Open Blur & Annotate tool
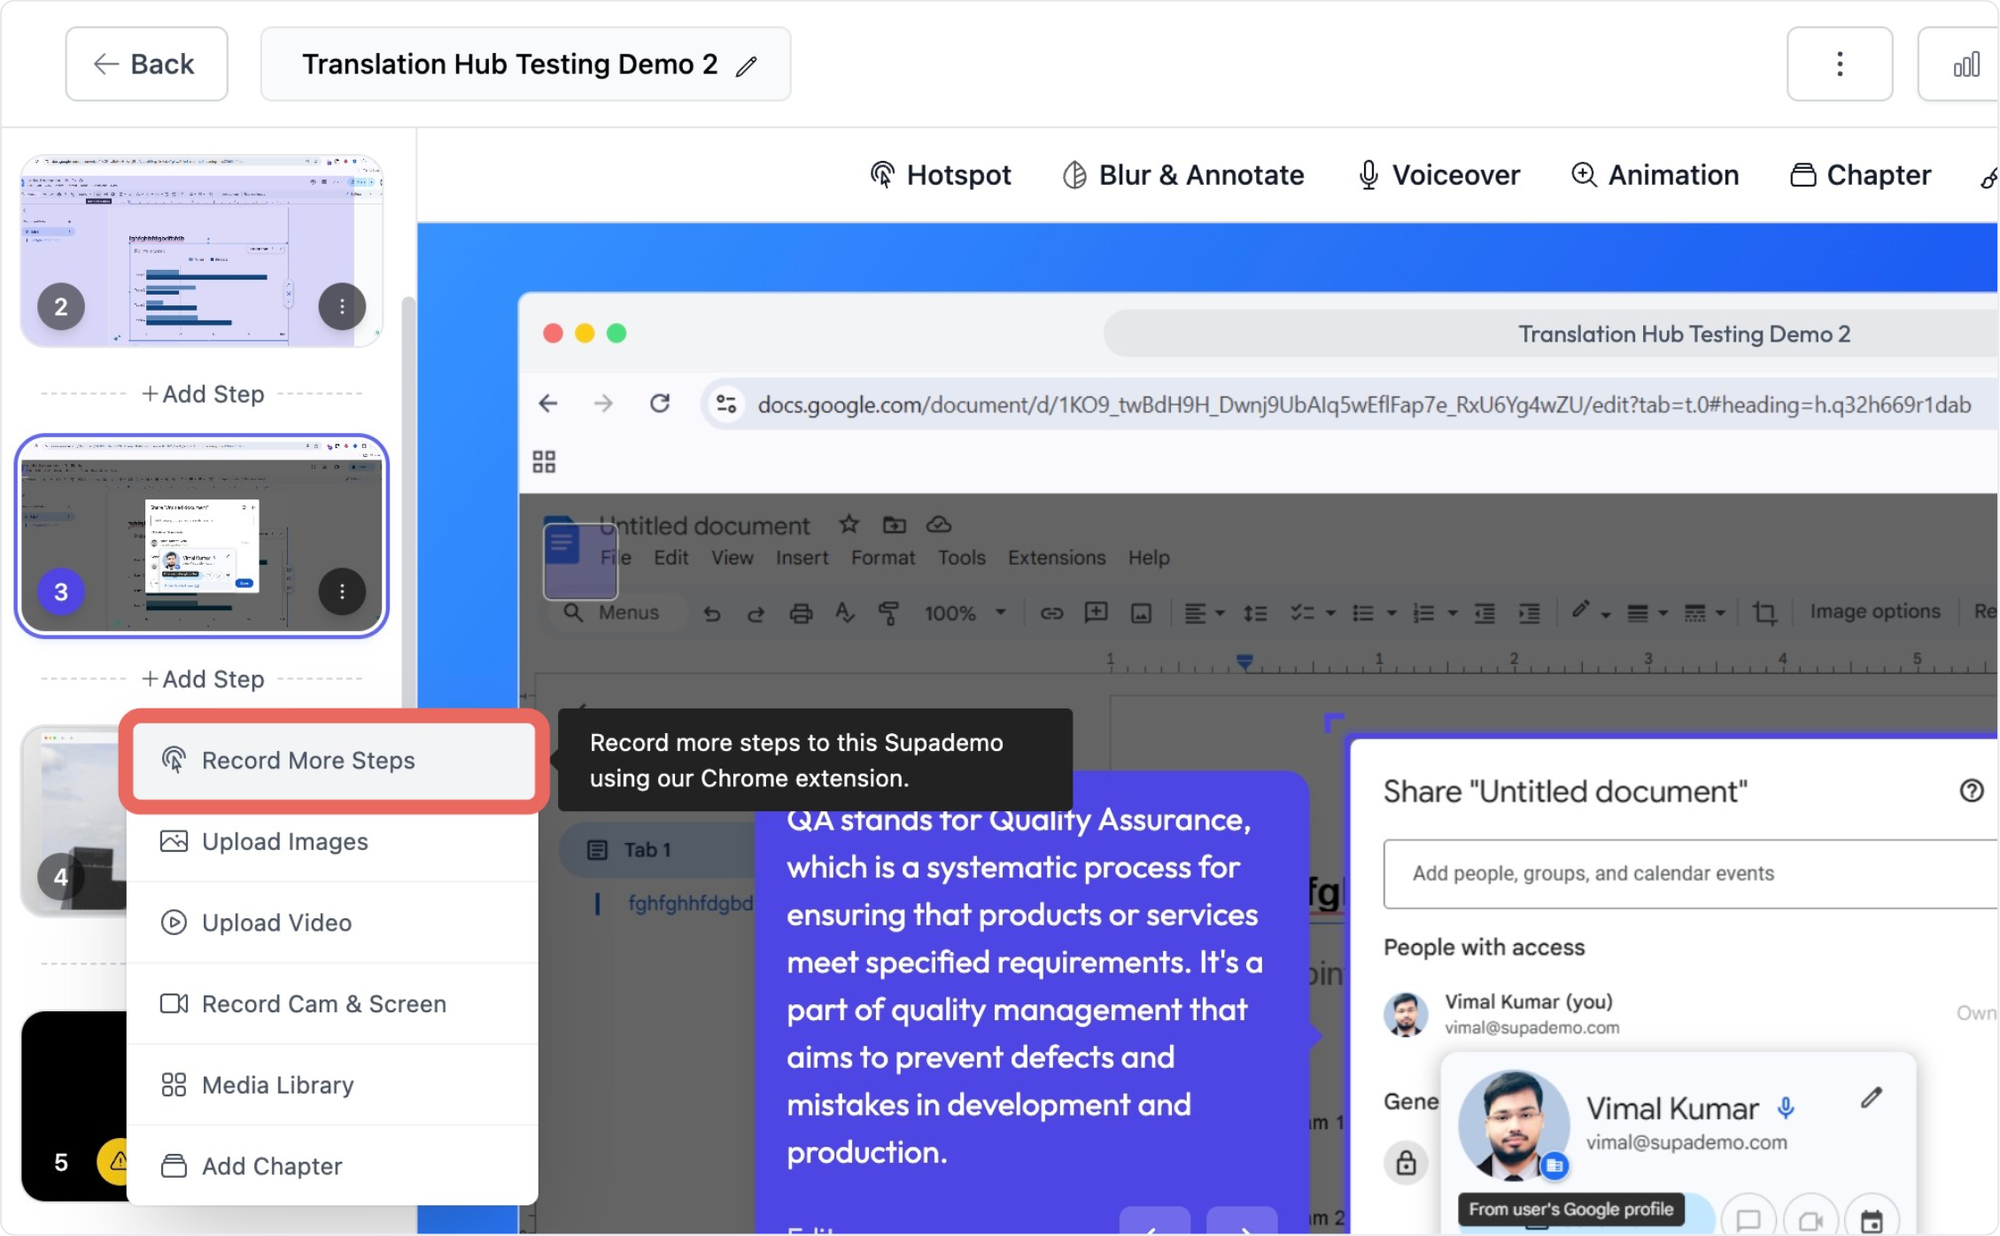The width and height of the screenshot is (2000, 1236). coord(1183,175)
